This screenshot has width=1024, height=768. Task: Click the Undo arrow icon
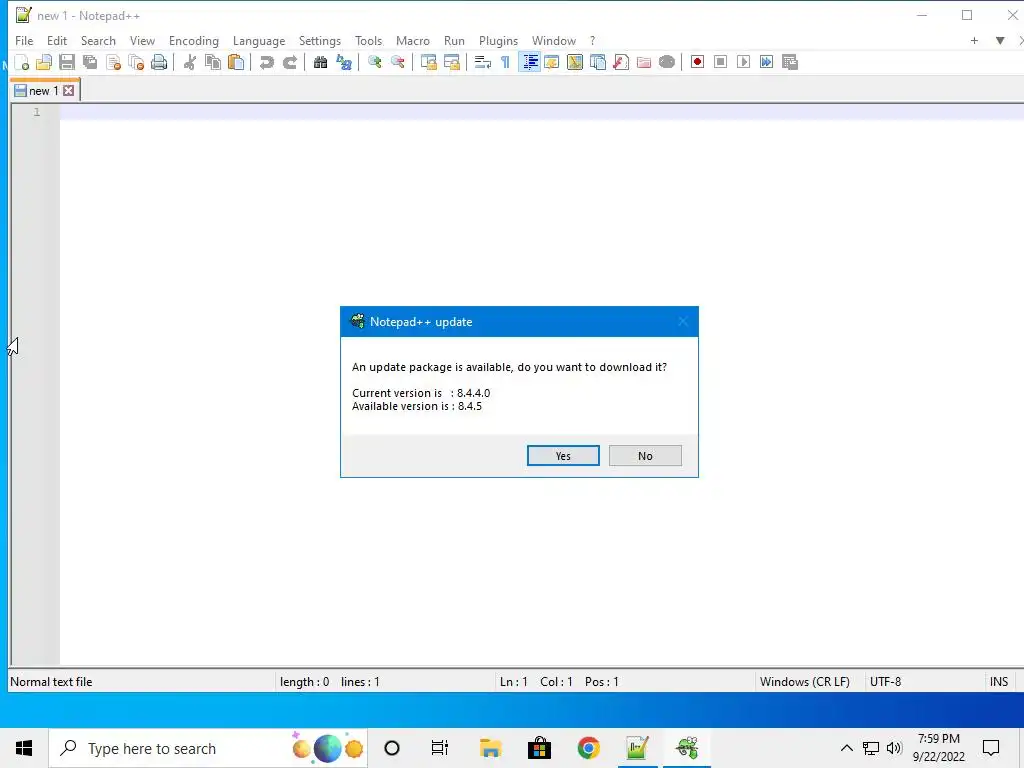[266, 62]
